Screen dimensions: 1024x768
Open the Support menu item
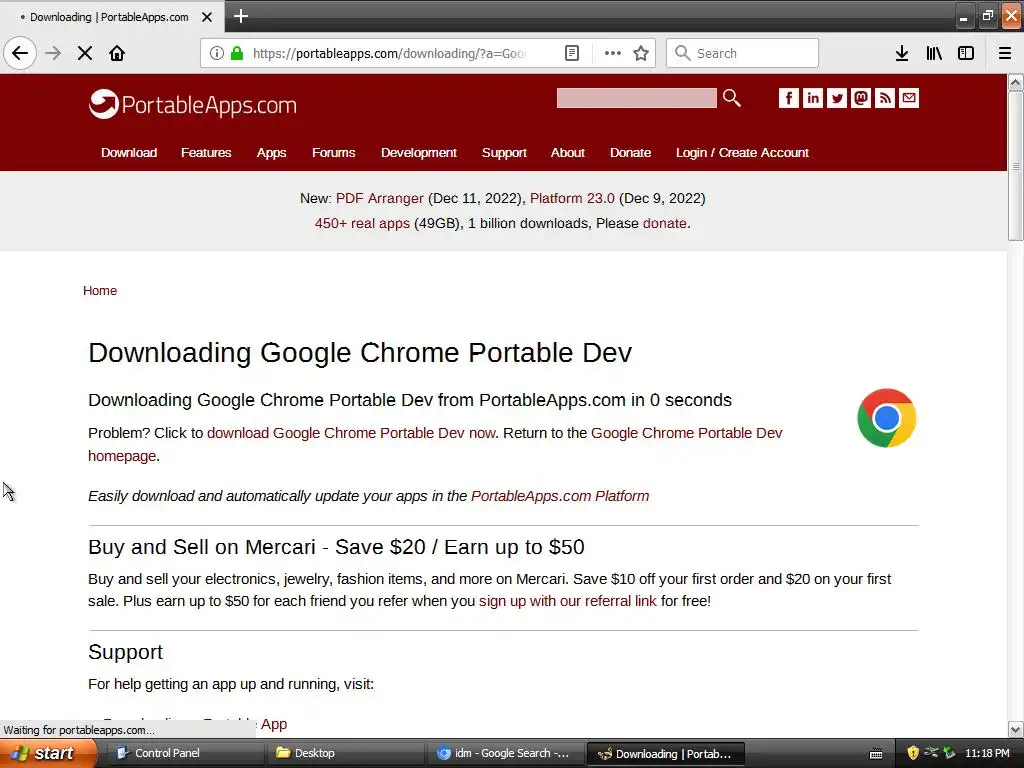[x=504, y=152]
